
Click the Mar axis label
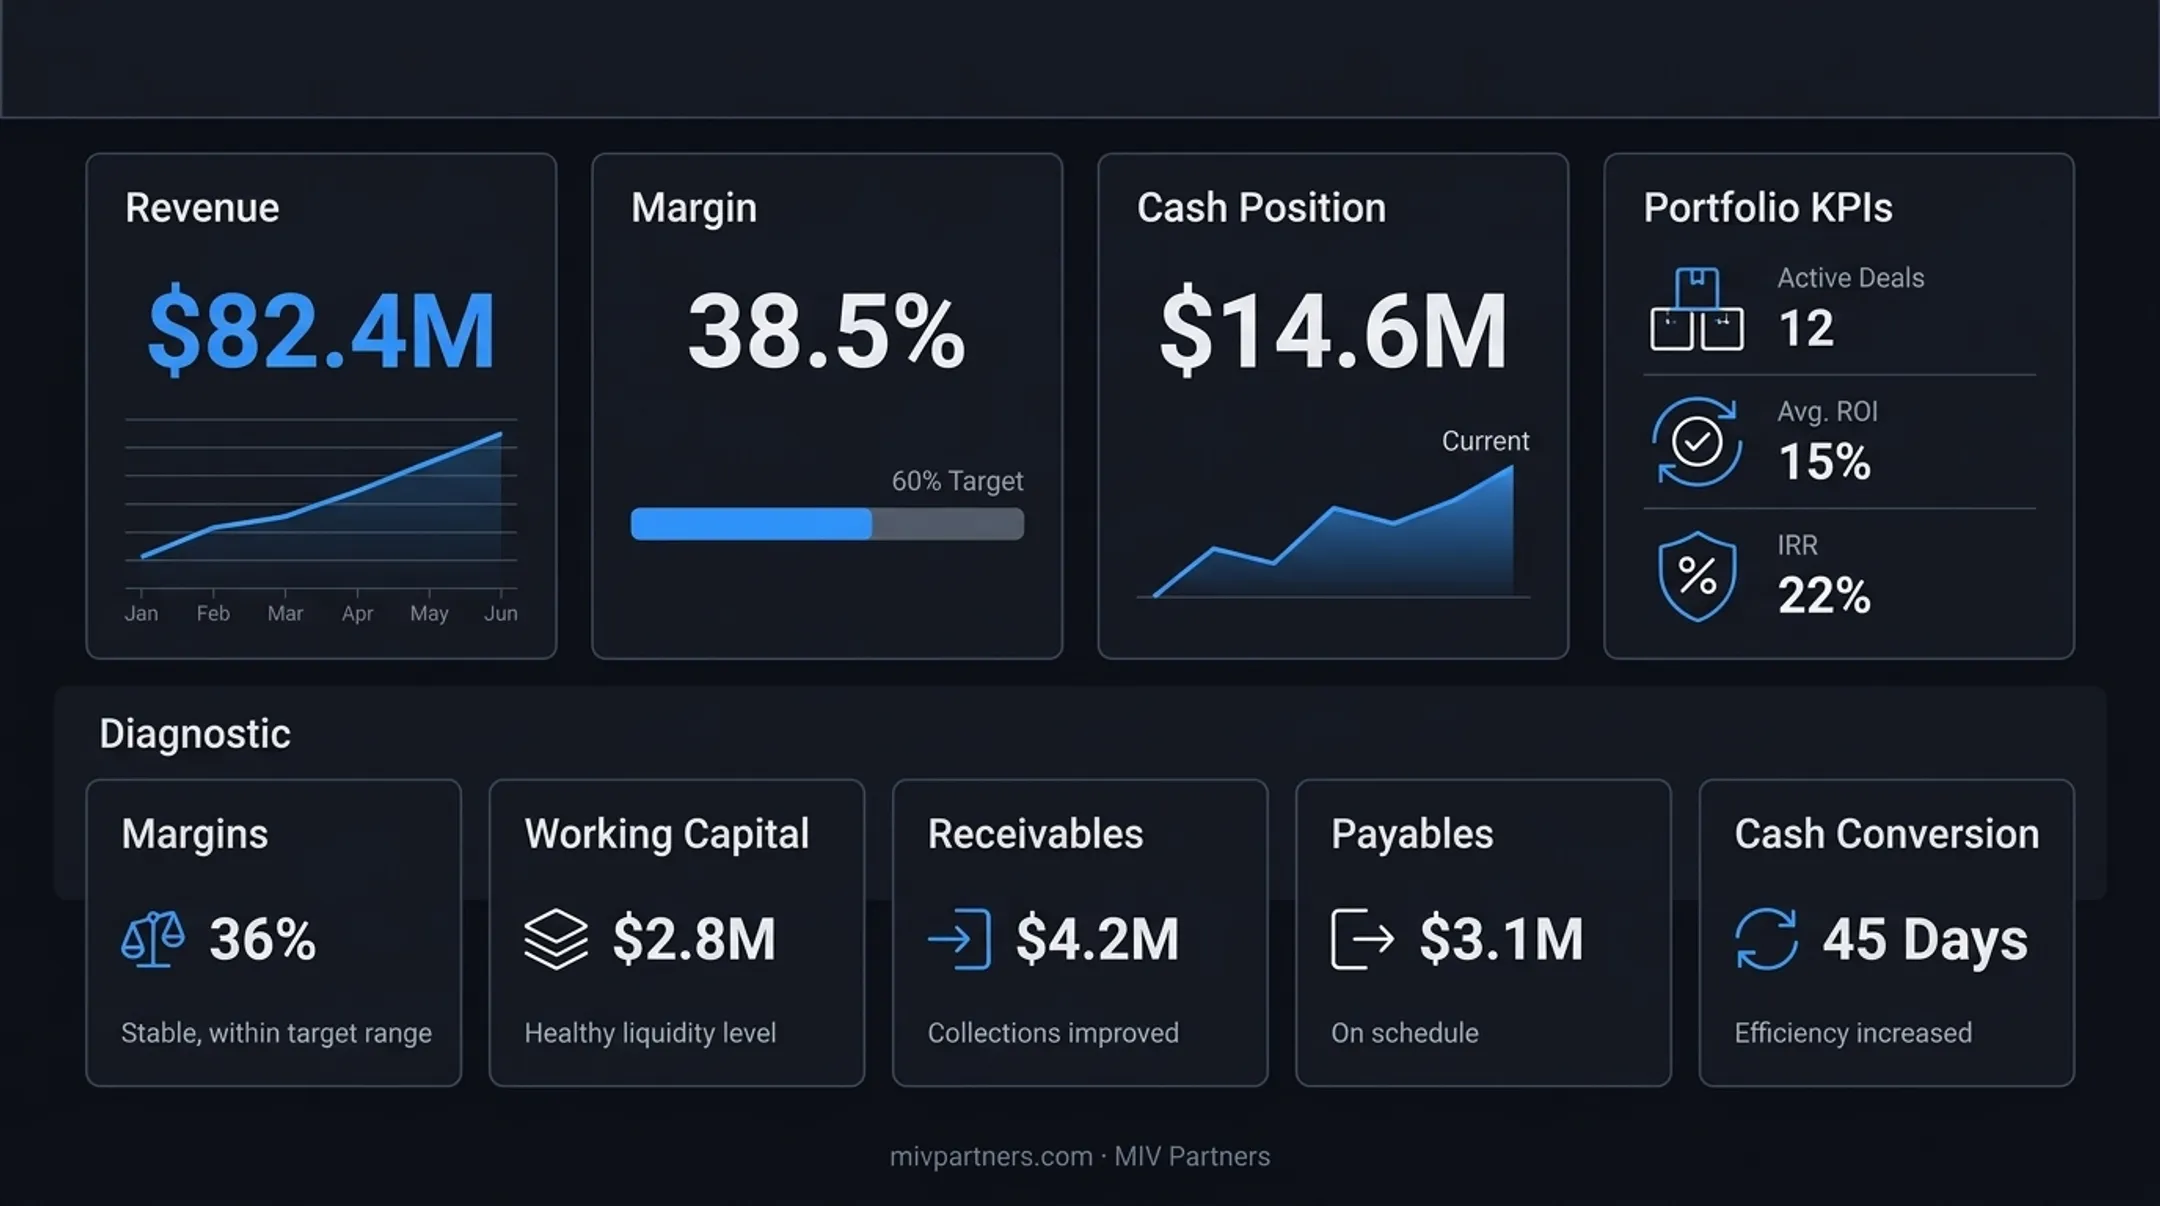(285, 613)
